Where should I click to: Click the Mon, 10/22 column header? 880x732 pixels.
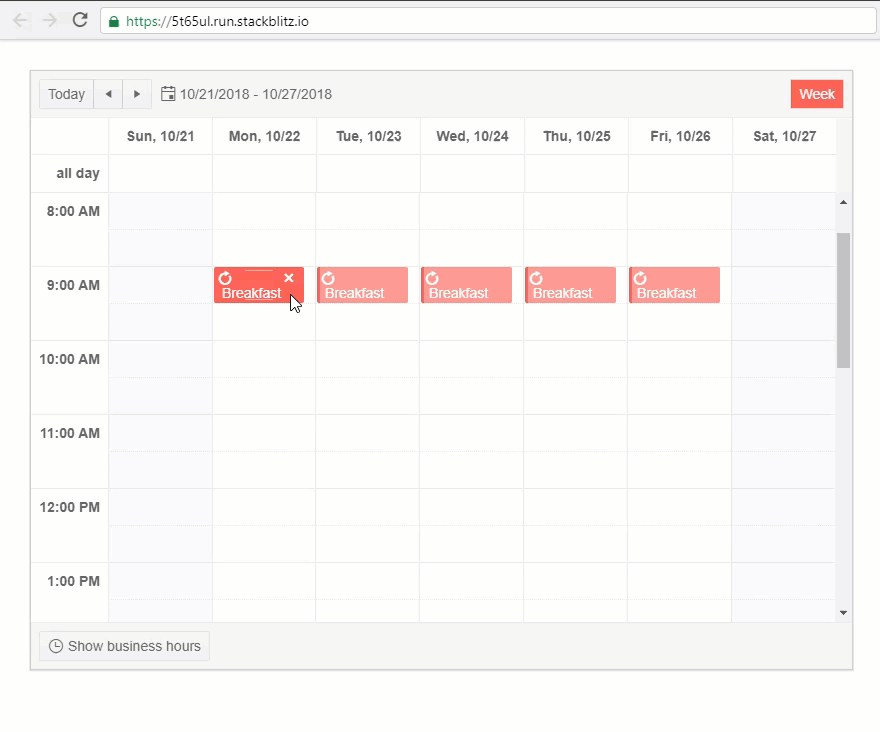coord(264,136)
